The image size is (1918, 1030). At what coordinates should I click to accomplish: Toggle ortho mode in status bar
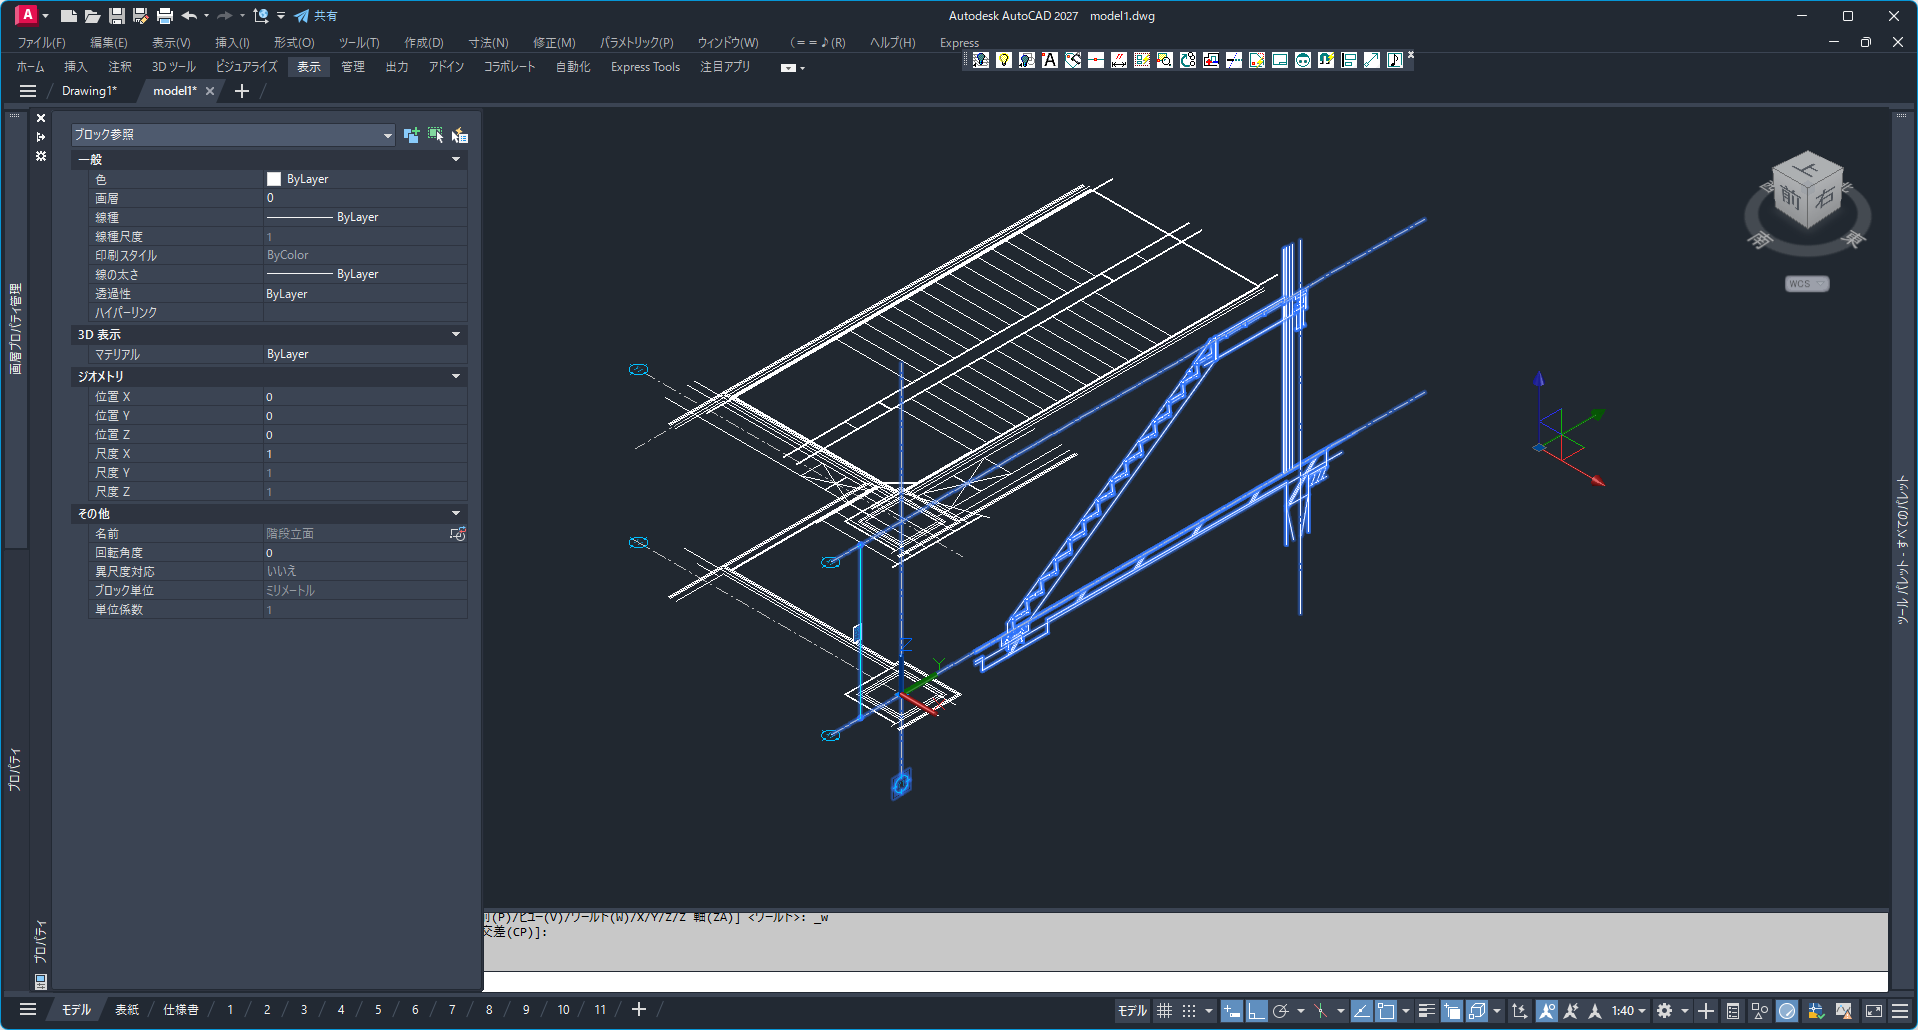click(x=1256, y=1011)
